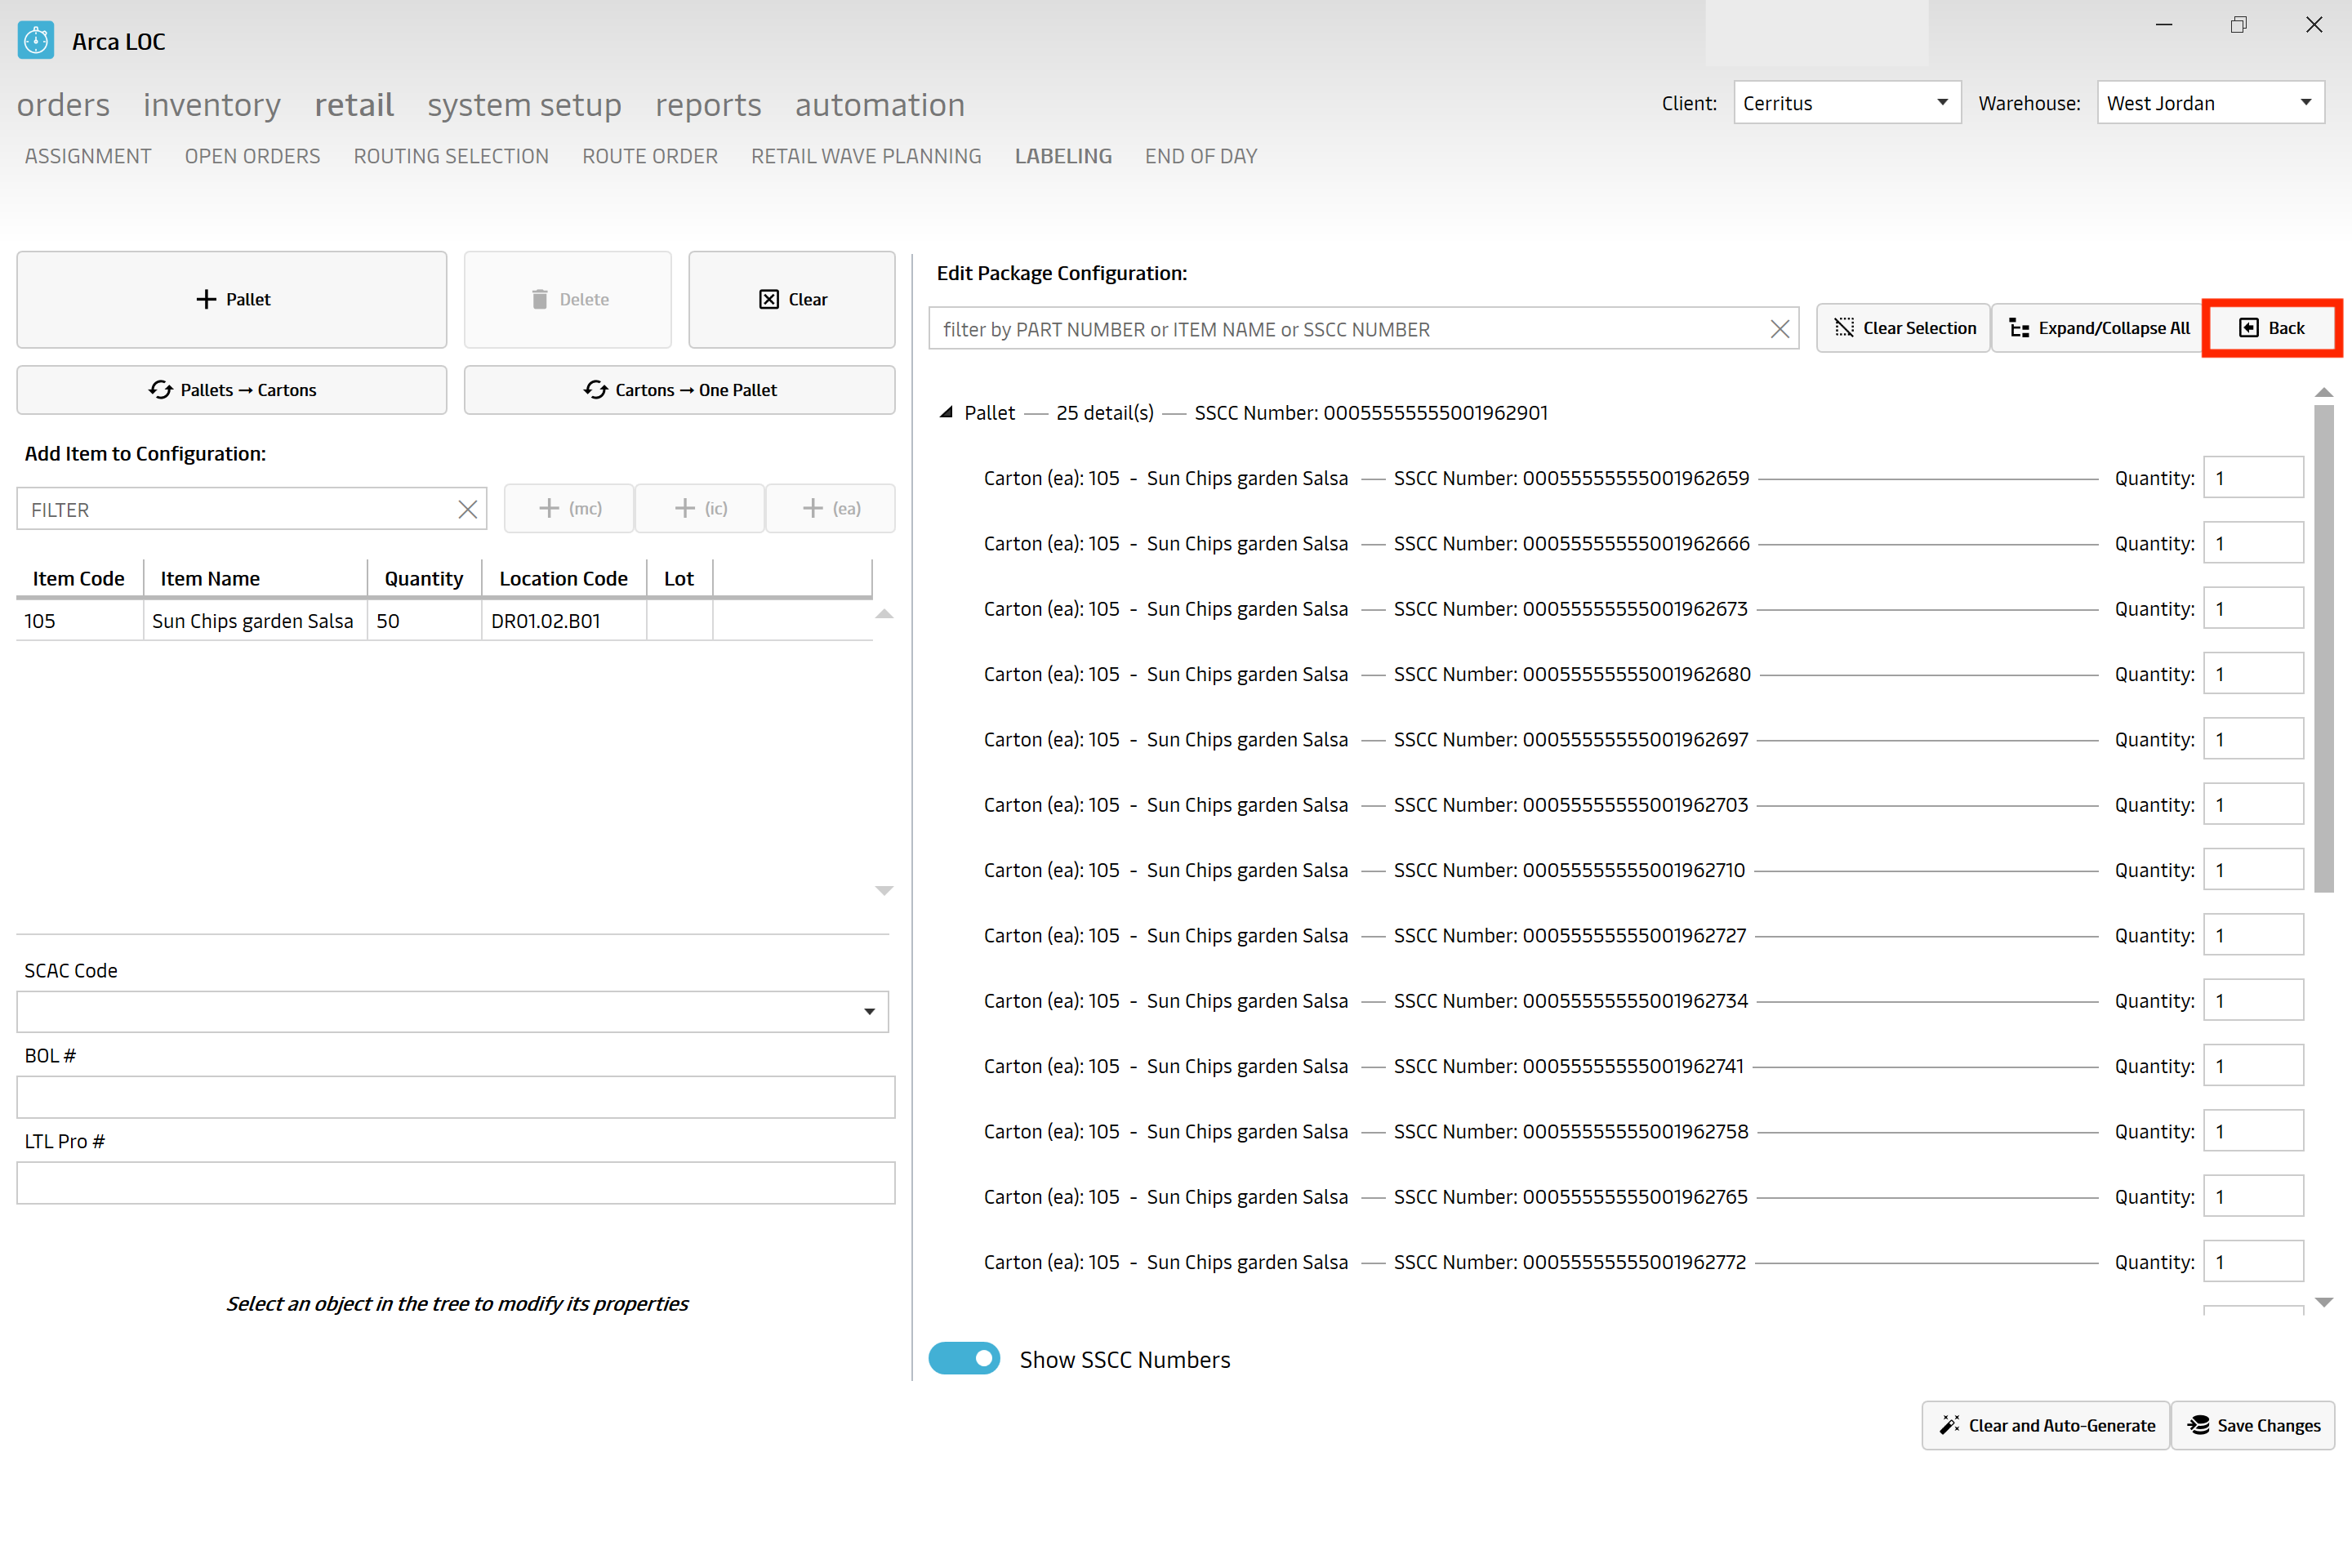Edit quantity for carton SSCC ending 1962772
Image resolution: width=2352 pixels, height=1568 pixels.
2254,1261
